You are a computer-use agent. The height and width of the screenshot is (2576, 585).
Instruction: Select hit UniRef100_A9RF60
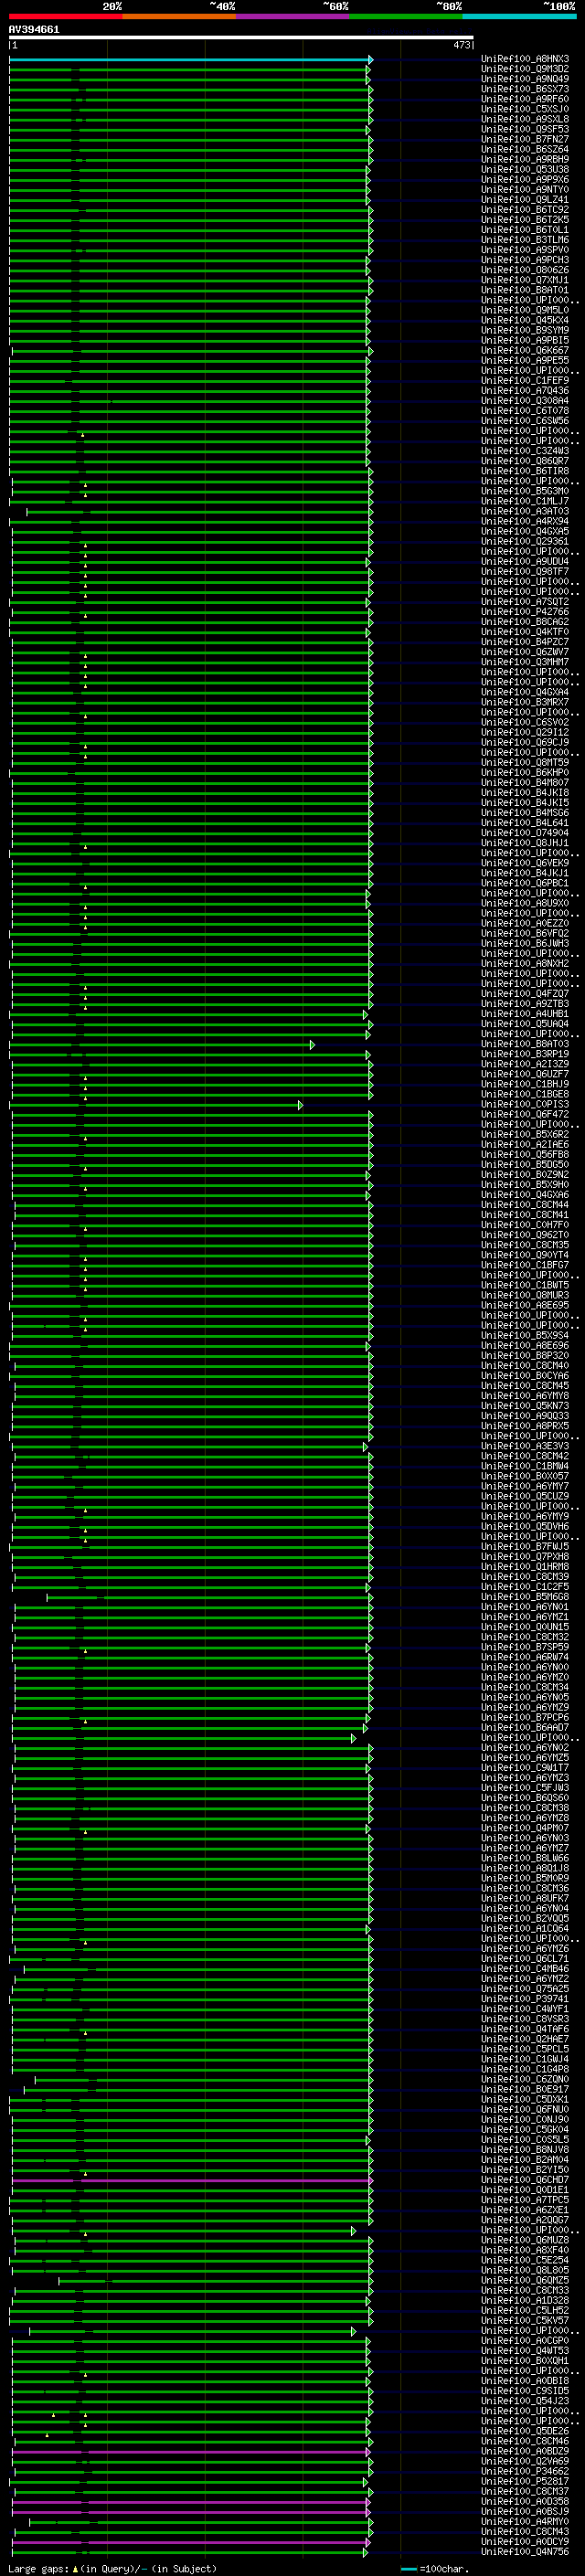[x=525, y=99]
